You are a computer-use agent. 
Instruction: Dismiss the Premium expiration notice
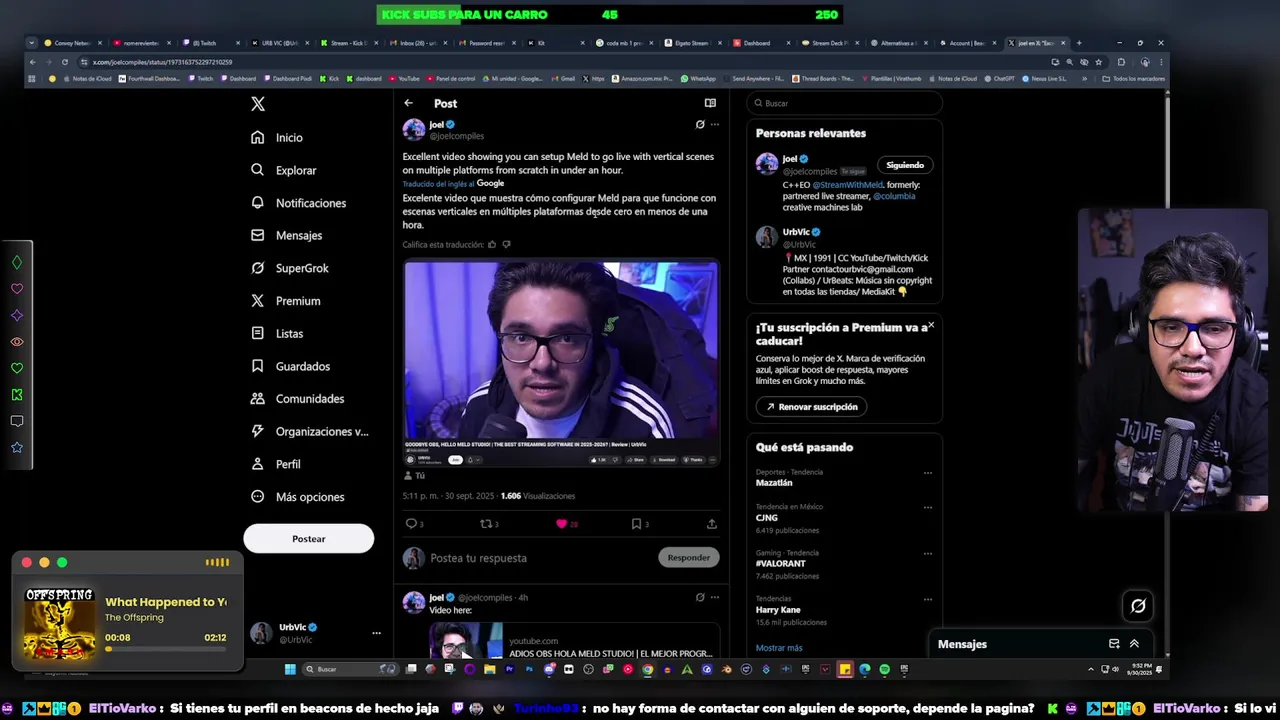(x=930, y=326)
